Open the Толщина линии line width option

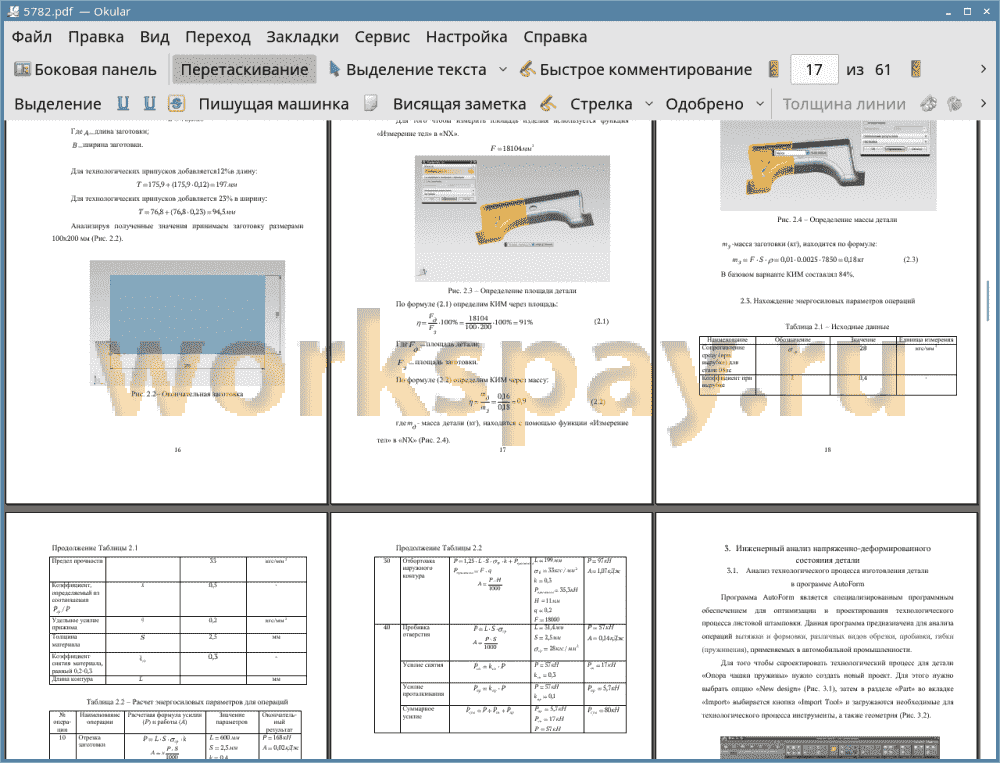tap(844, 104)
